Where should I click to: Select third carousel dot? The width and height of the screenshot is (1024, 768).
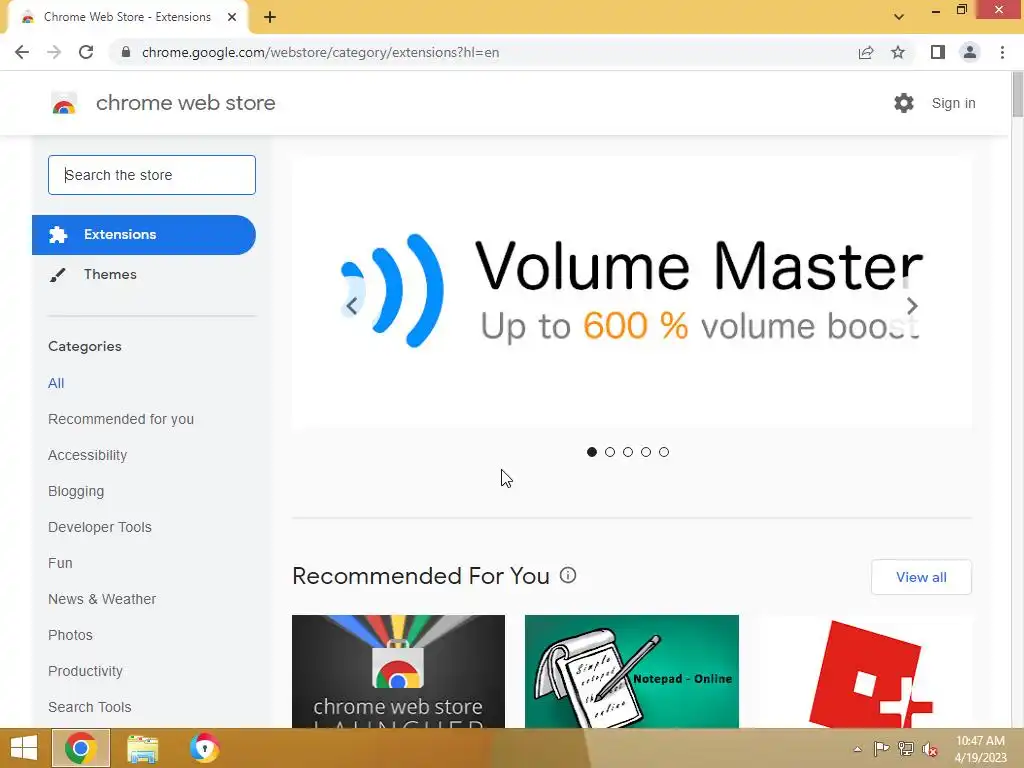pyautogui.click(x=628, y=452)
